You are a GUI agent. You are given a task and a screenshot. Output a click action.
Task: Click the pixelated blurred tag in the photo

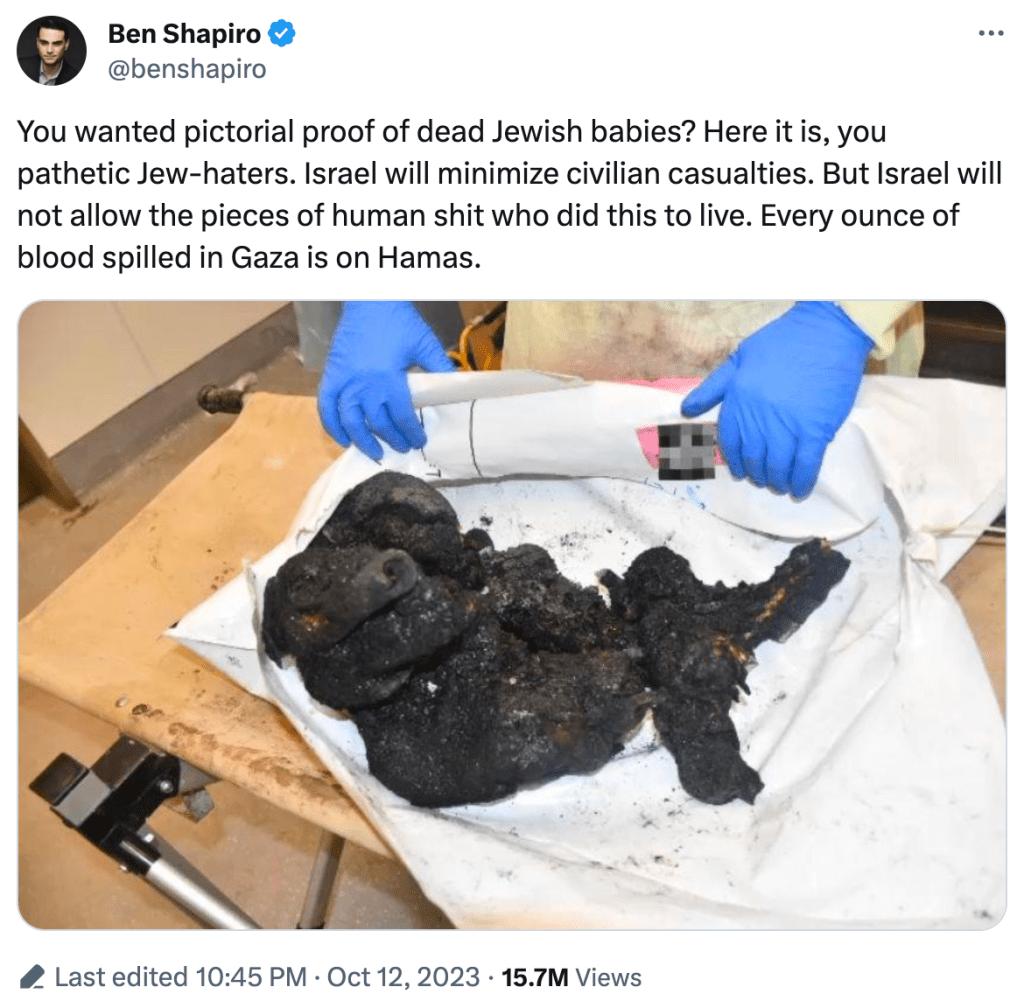pos(687,451)
